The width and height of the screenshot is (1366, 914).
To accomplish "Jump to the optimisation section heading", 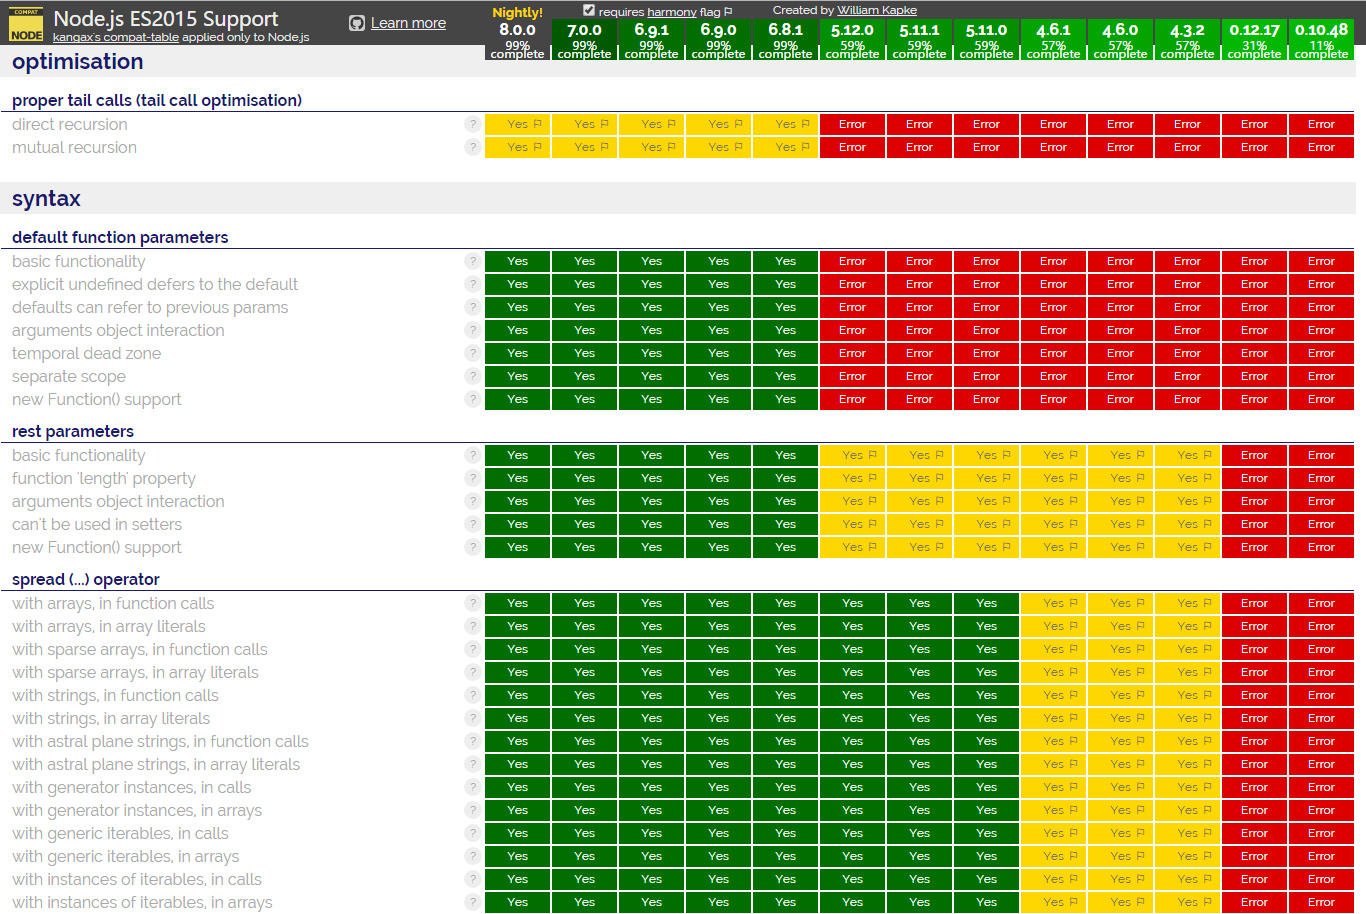I will [x=78, y=62].
